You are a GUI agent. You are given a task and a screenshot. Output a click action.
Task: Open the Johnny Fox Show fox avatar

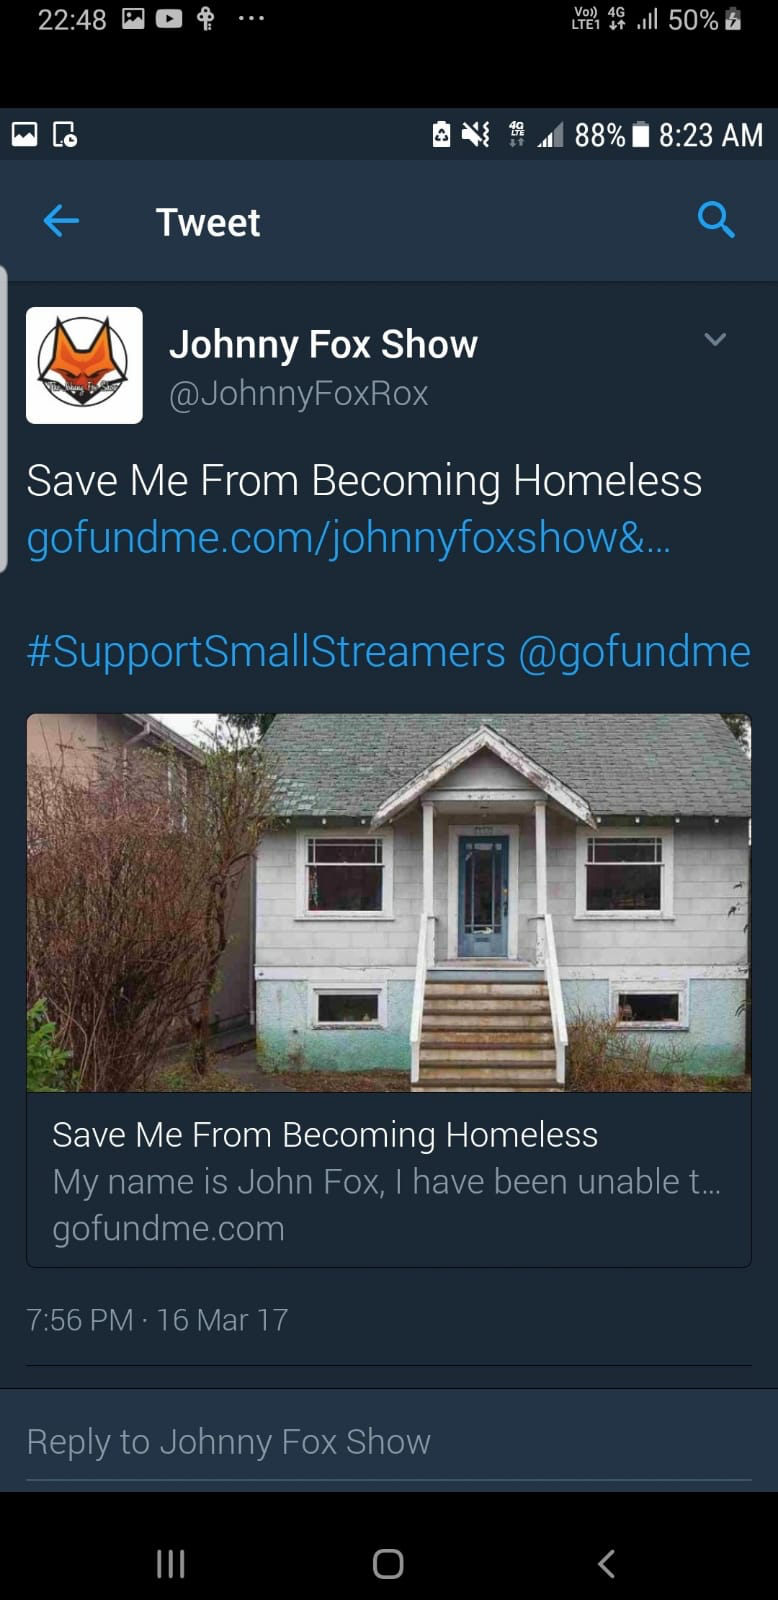click(84, 365)
